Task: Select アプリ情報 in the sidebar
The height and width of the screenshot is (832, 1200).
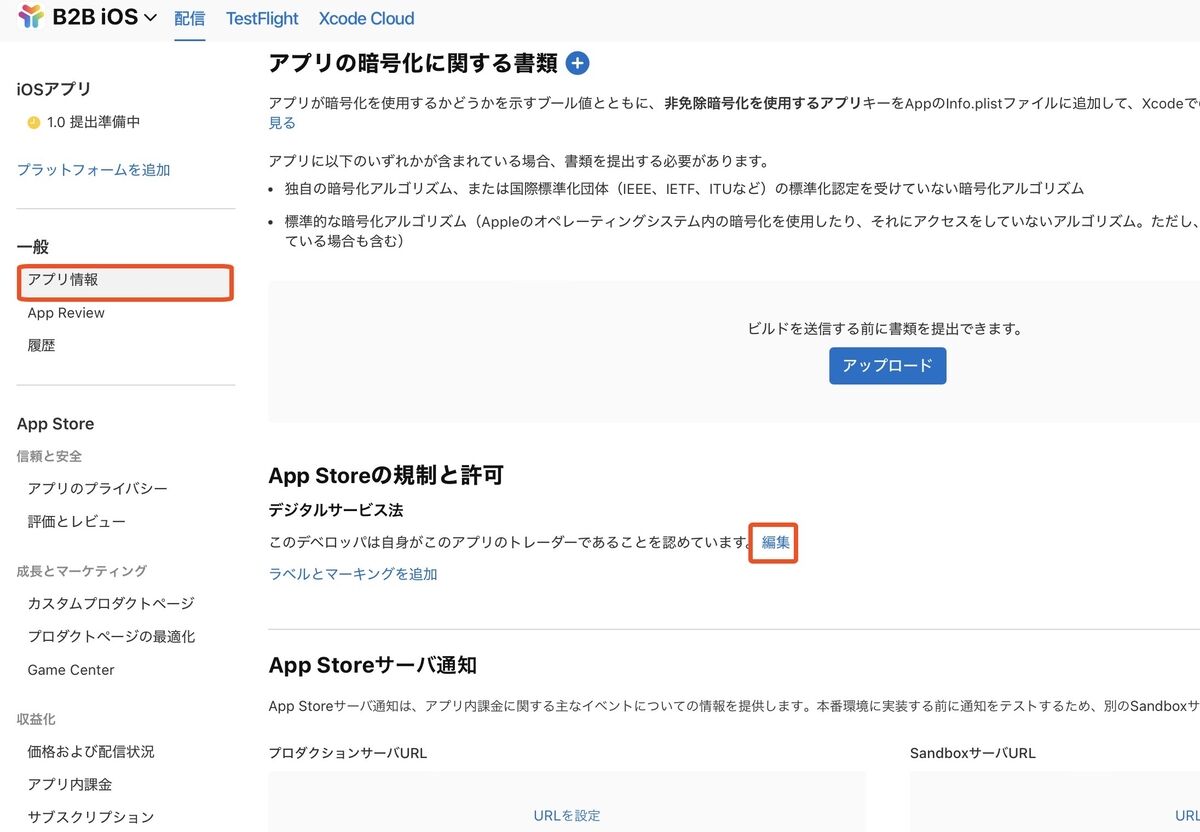Action: click(x=126, y=281)
